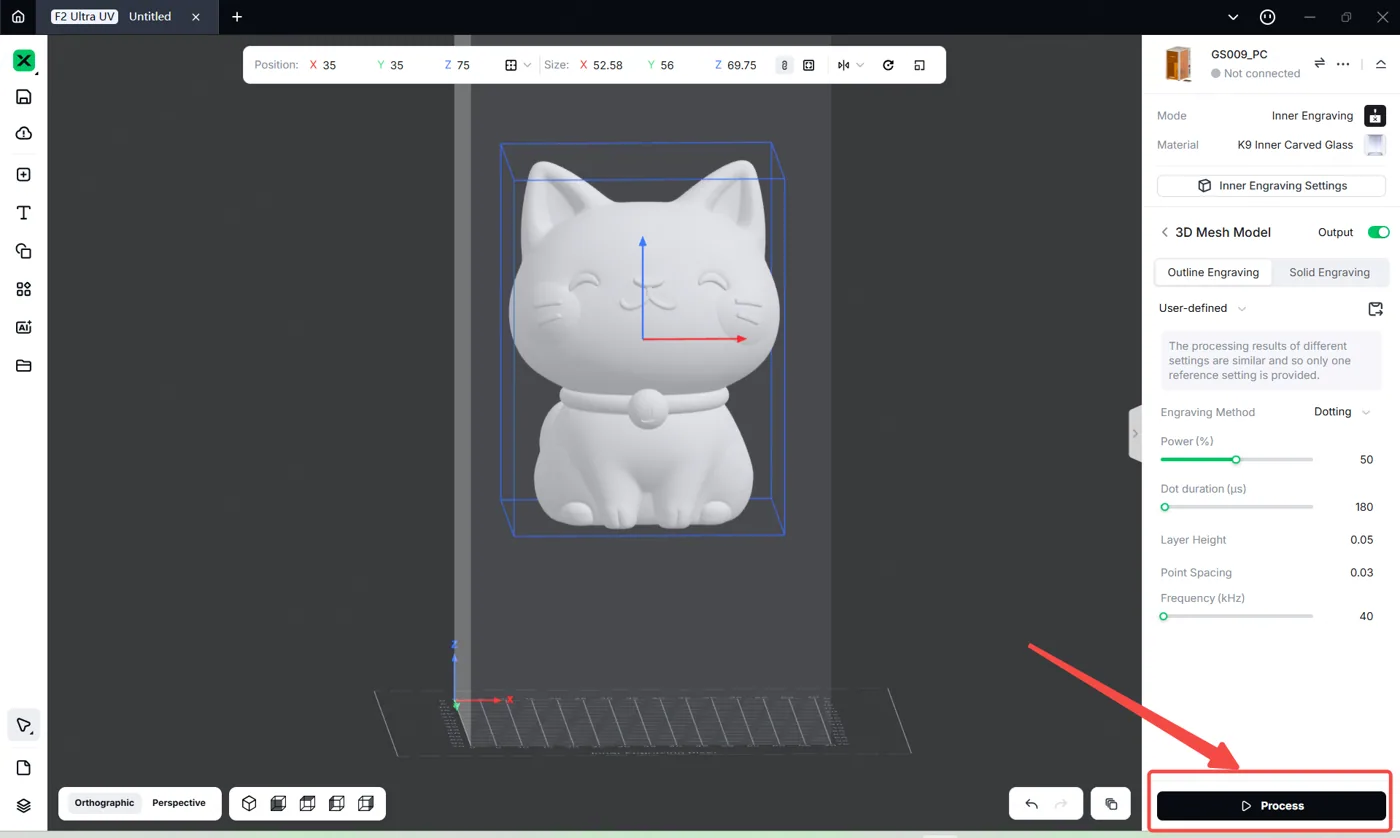Click the K9 glass material thumbnail
1400x838 pixels.
[x=1375, y=145]
